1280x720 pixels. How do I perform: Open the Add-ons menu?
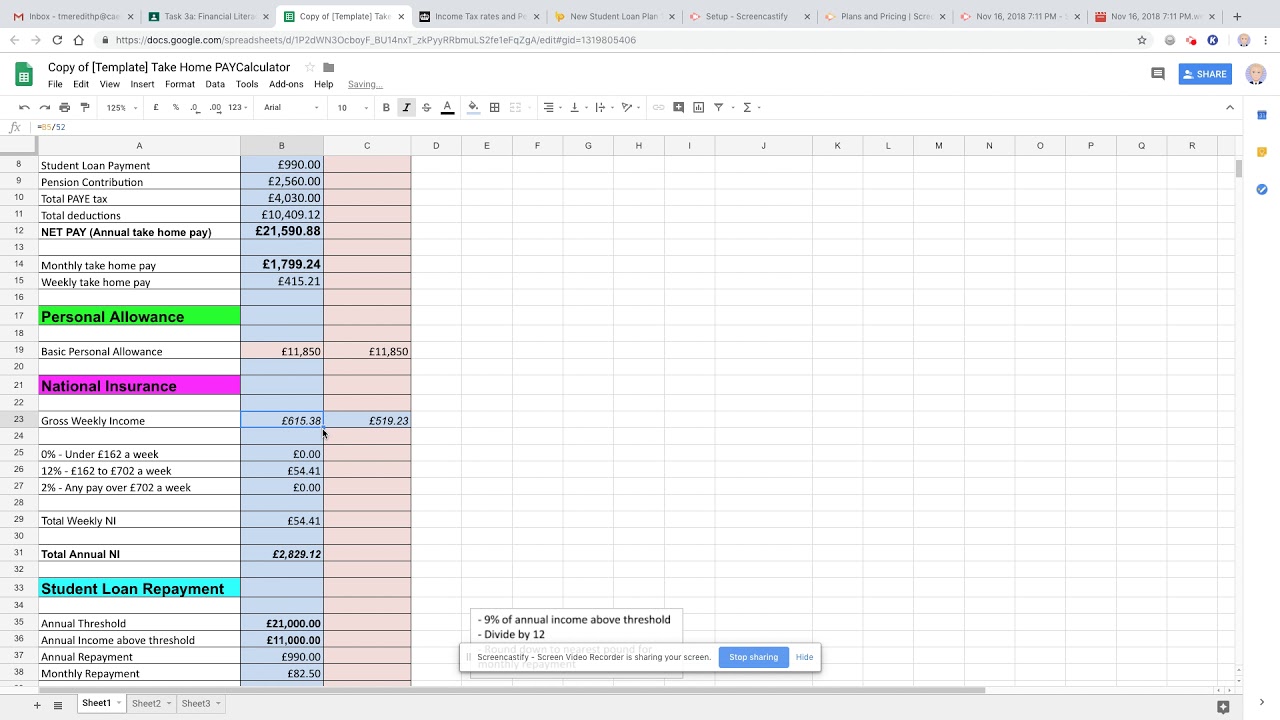(x=286, y=84)
